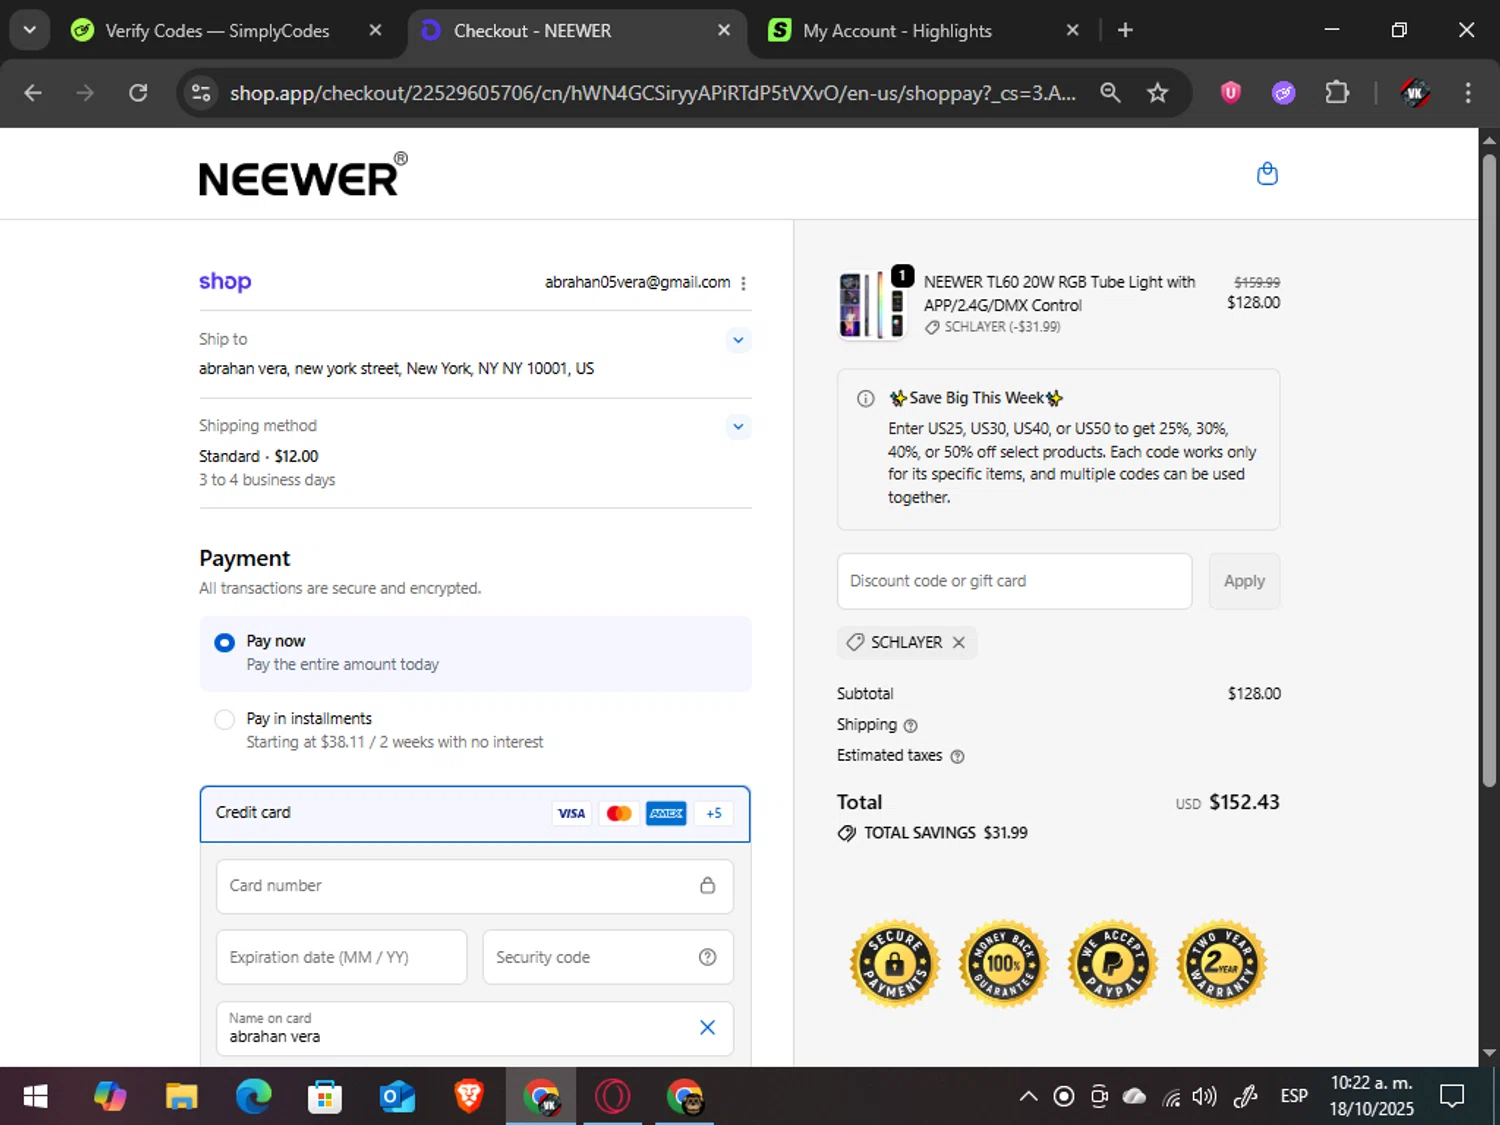Switch to Verify Codes — SimplyCodes tab
Screen dimensions: 1500x1125
[216, 31]
